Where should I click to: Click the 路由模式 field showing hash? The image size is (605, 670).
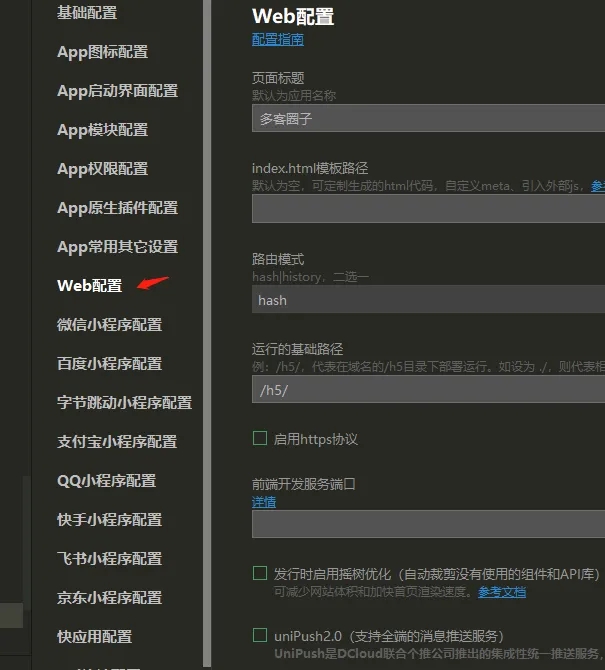click(x=429, y=299)
